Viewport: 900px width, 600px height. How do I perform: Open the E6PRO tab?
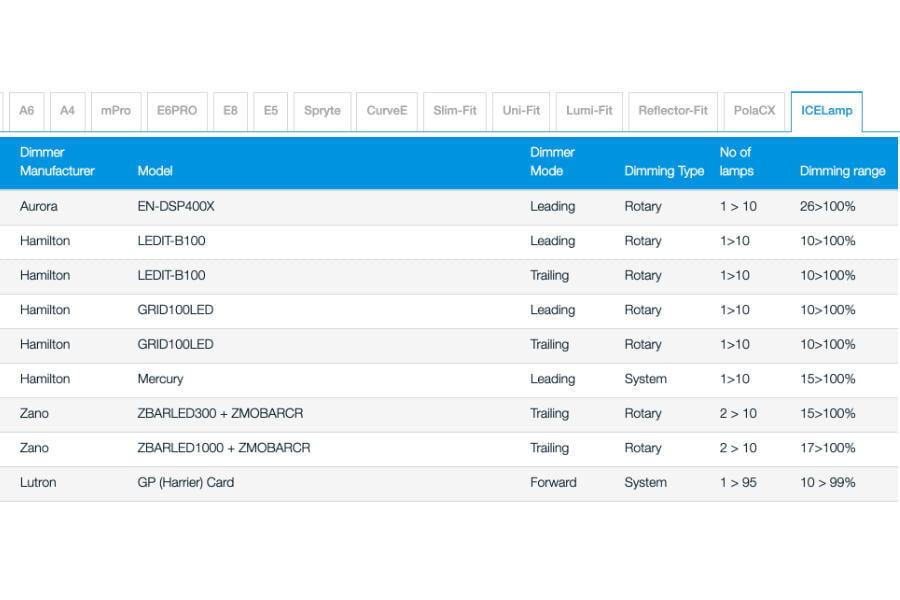pyautogui.click(x=177, y=111)
